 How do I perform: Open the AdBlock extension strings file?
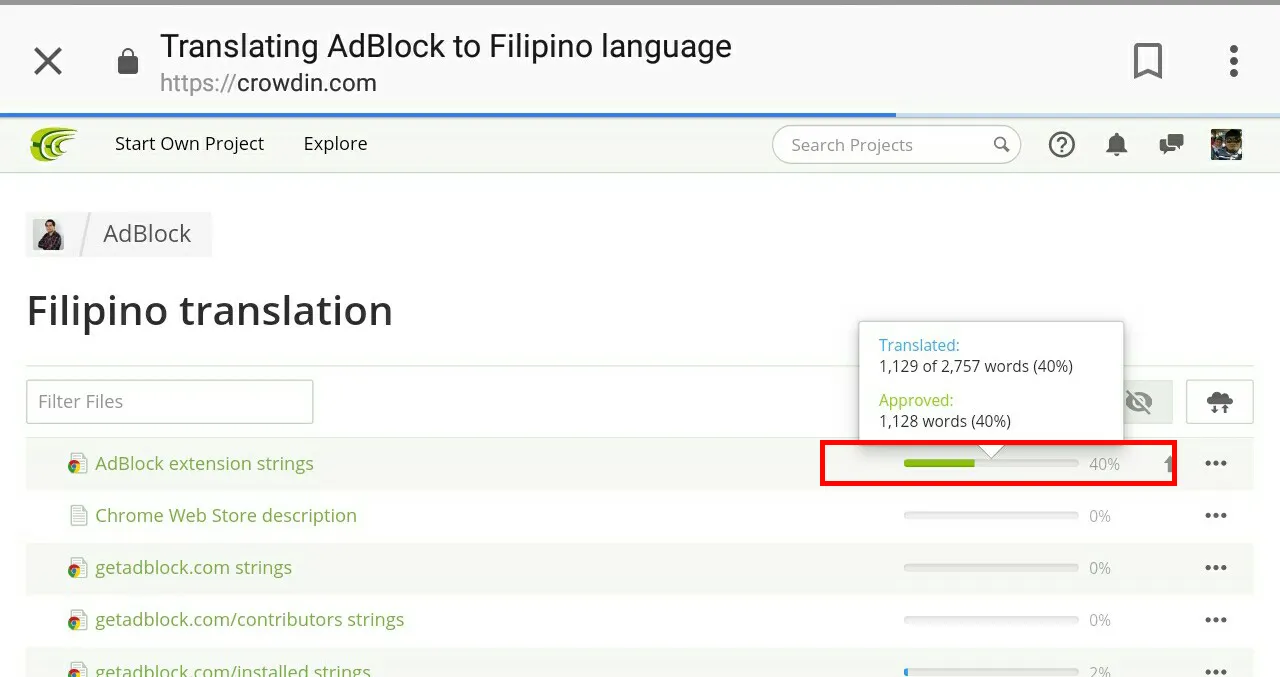[x=204, y=464]
